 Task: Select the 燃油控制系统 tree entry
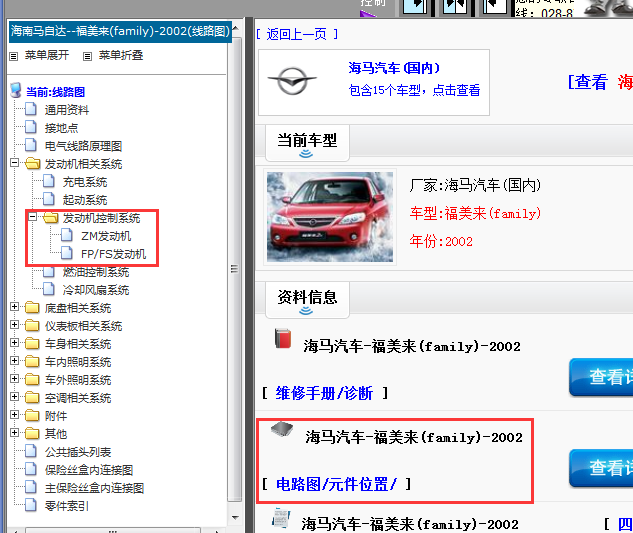(96, 272)
